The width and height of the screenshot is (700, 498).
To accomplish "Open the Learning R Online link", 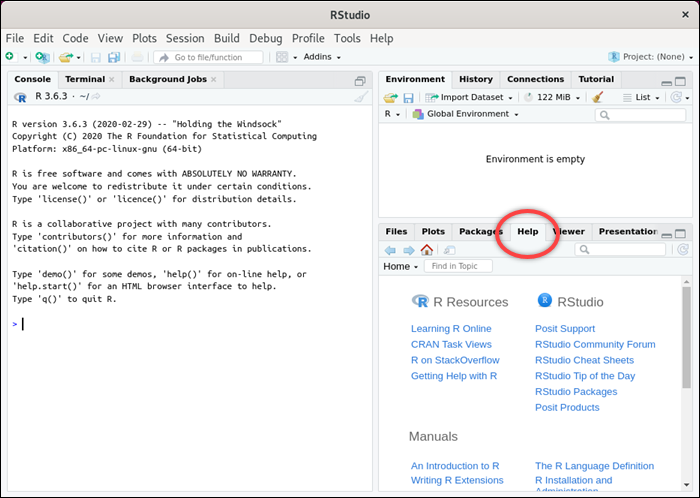I will pos(451,329).
